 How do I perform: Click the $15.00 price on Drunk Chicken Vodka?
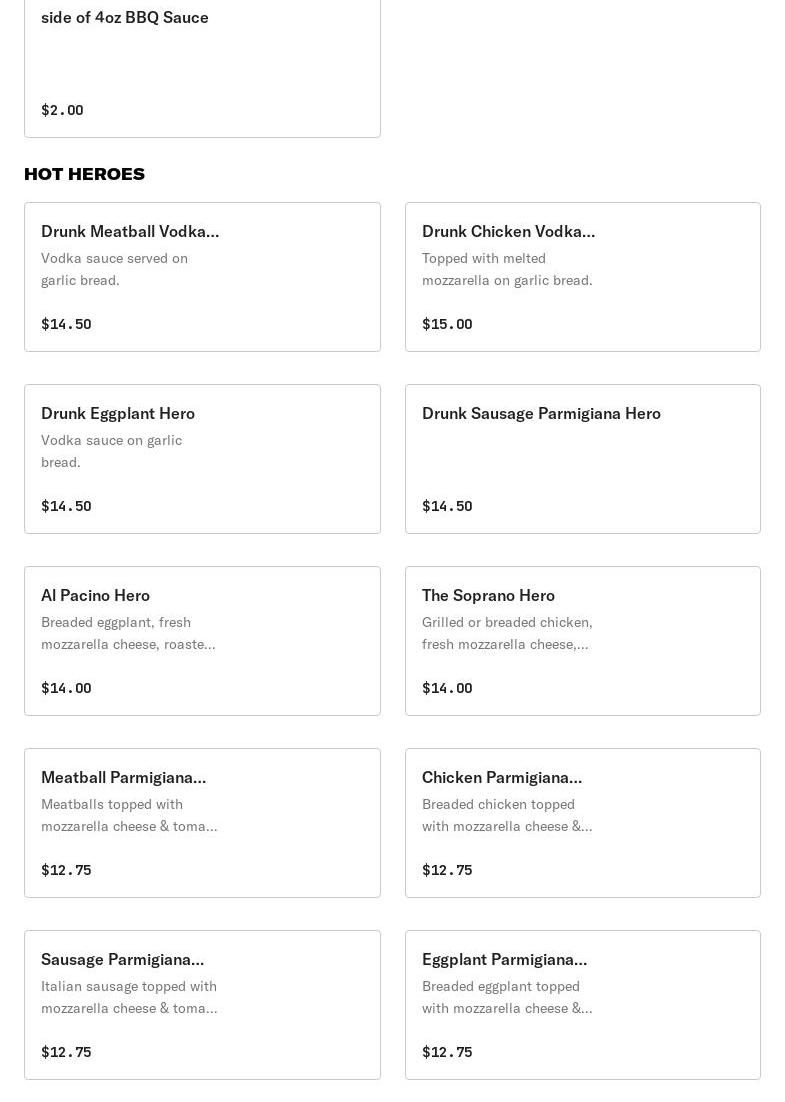point(447,324)
